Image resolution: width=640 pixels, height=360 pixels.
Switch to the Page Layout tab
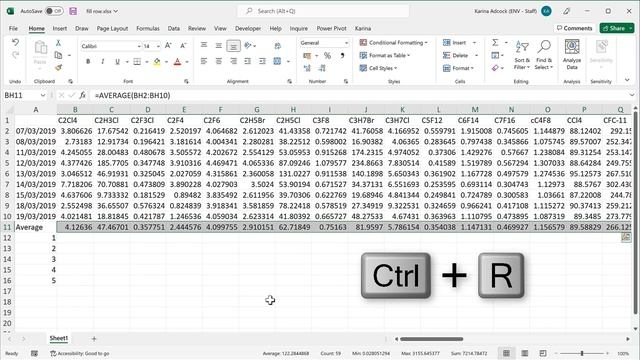[112, 28]
